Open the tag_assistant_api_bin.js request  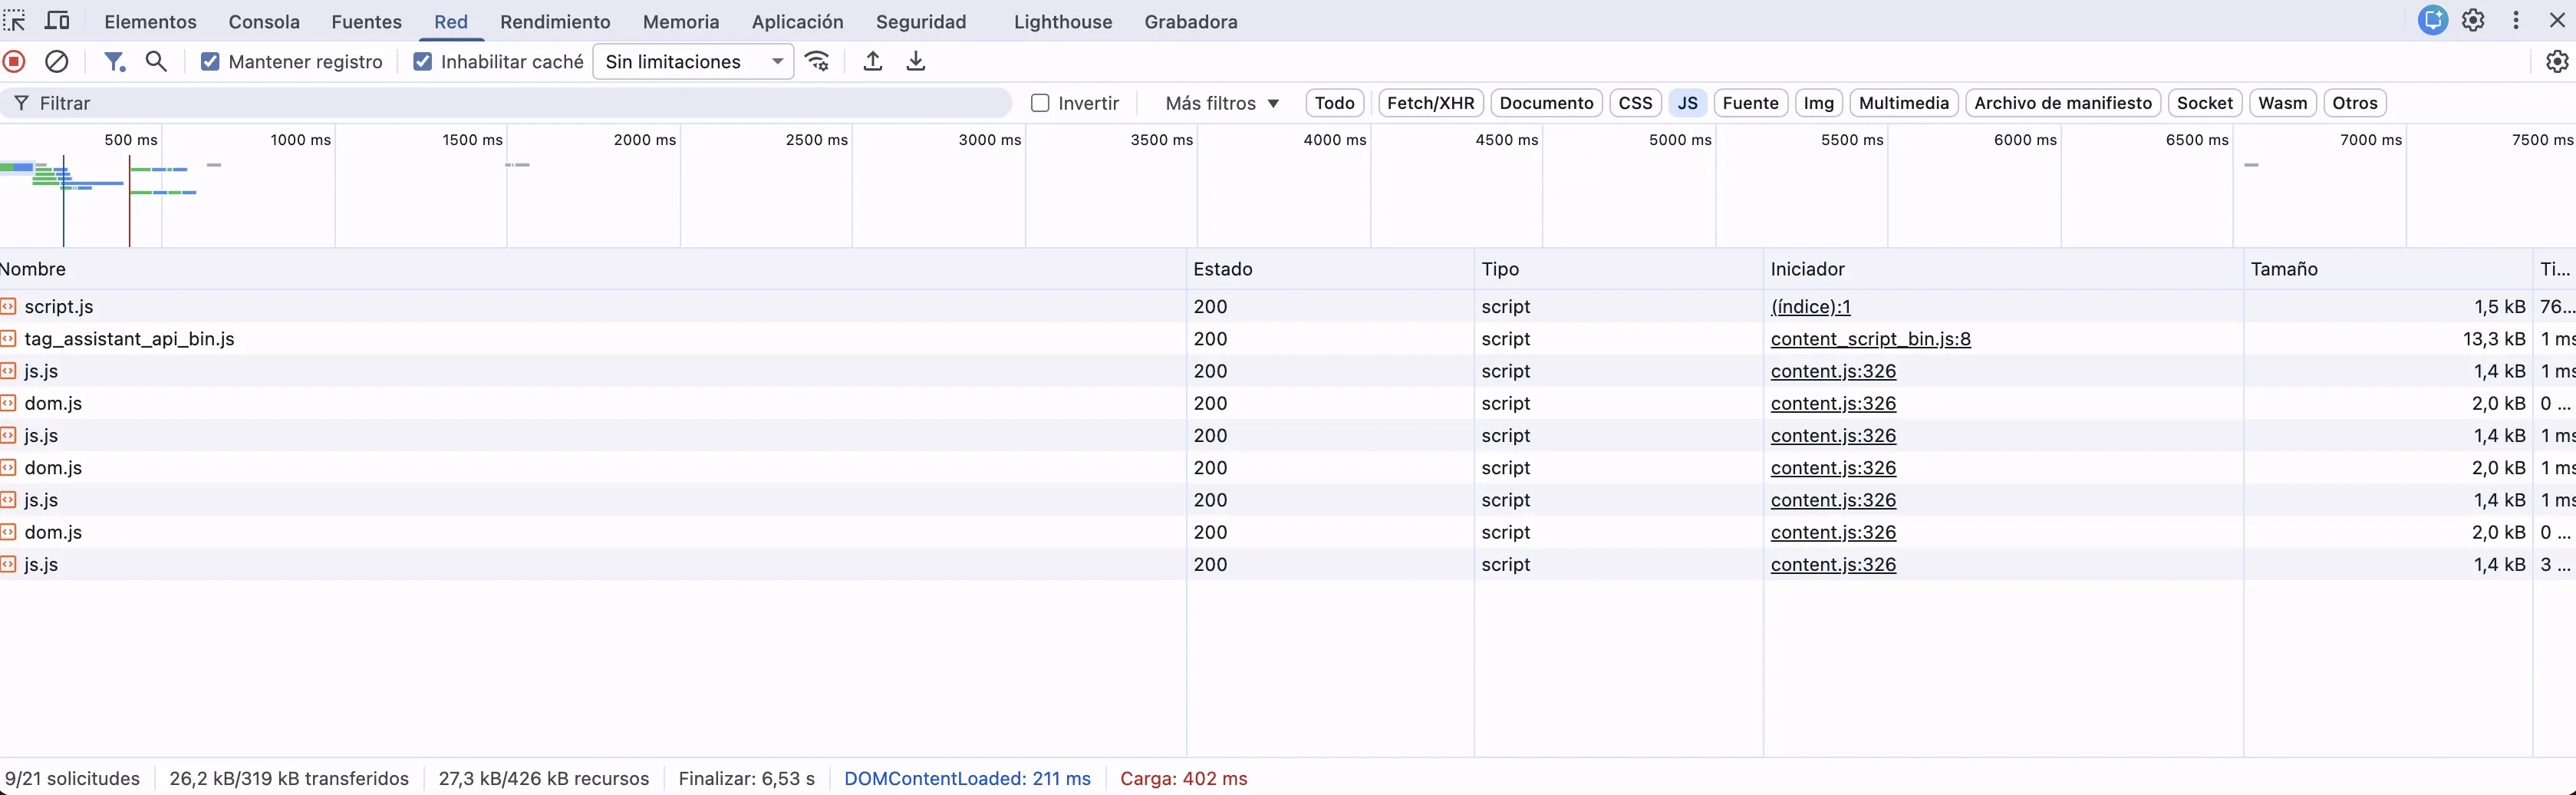coord(129,338)
